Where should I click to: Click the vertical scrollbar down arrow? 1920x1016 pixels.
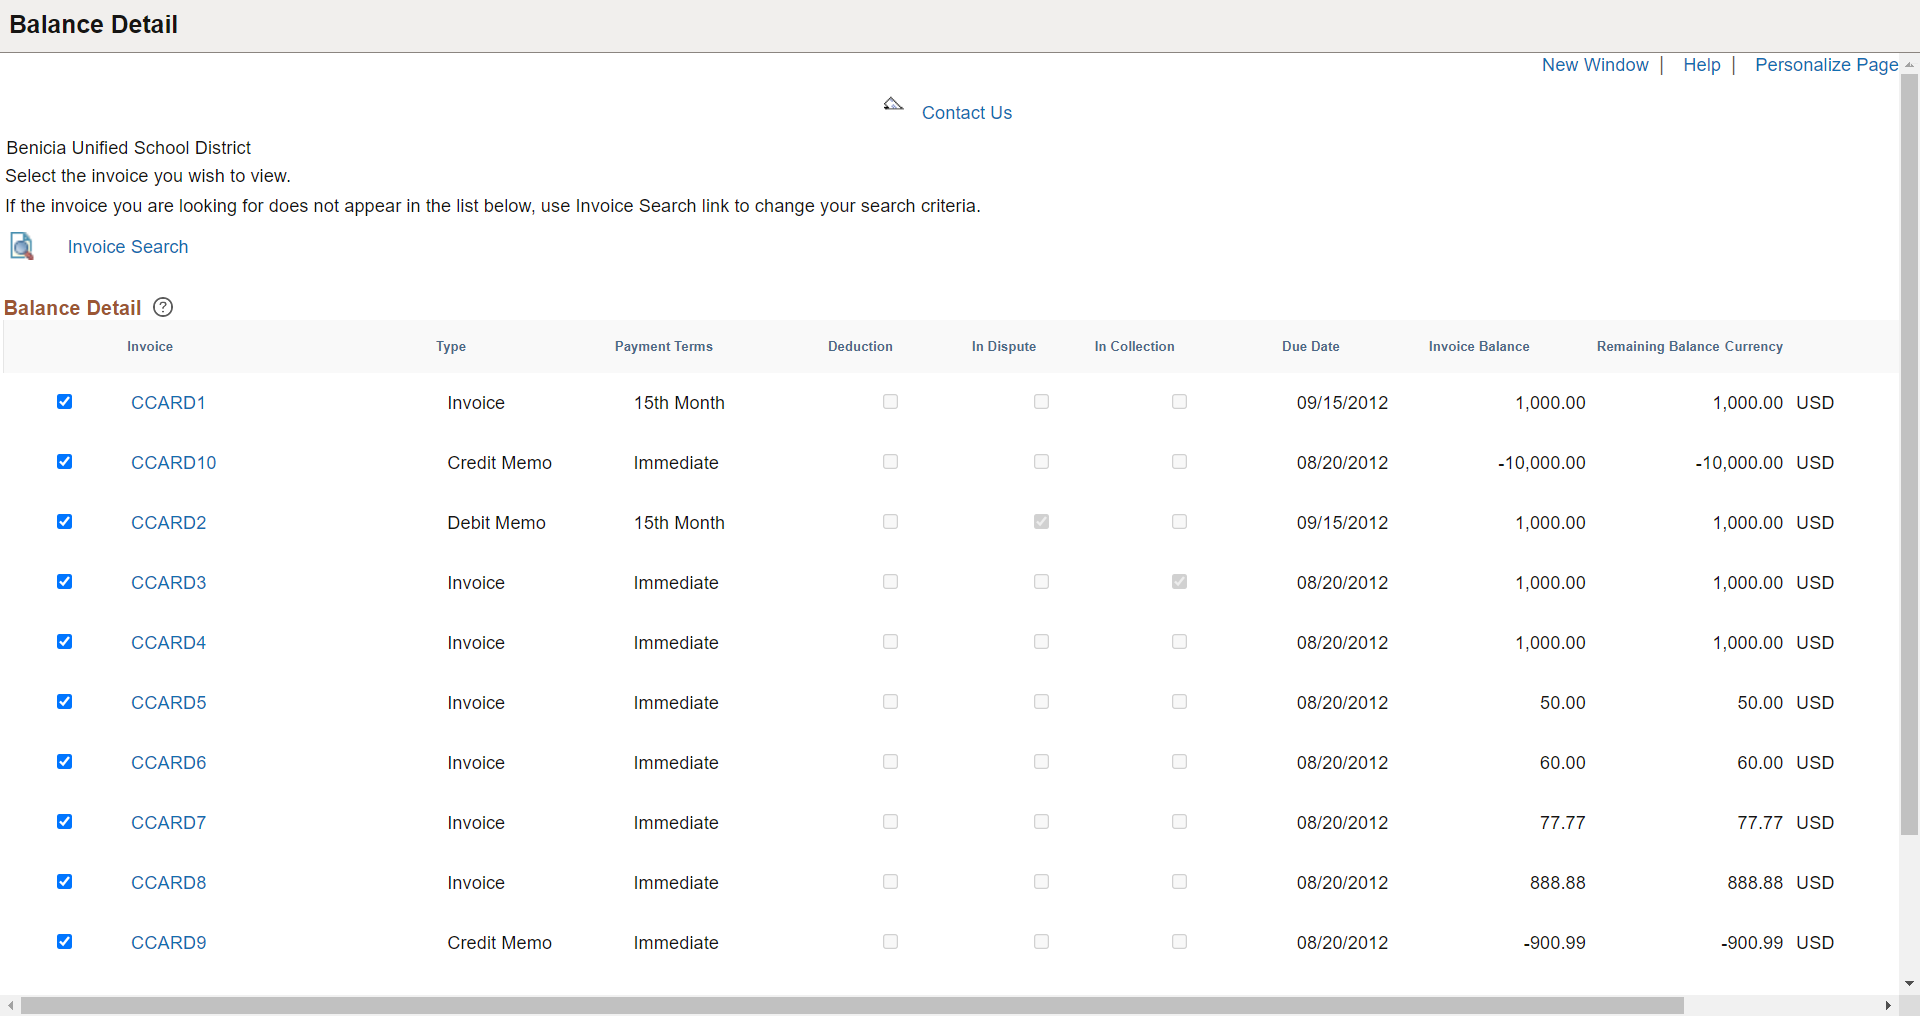tap(1909, 984)
